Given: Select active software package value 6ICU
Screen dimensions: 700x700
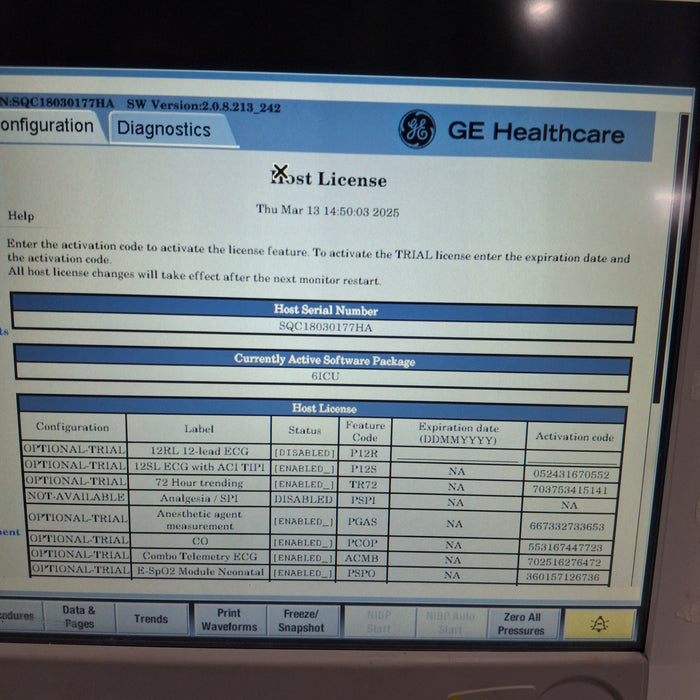Looking at the screenshot, I should tap(325, 376).
